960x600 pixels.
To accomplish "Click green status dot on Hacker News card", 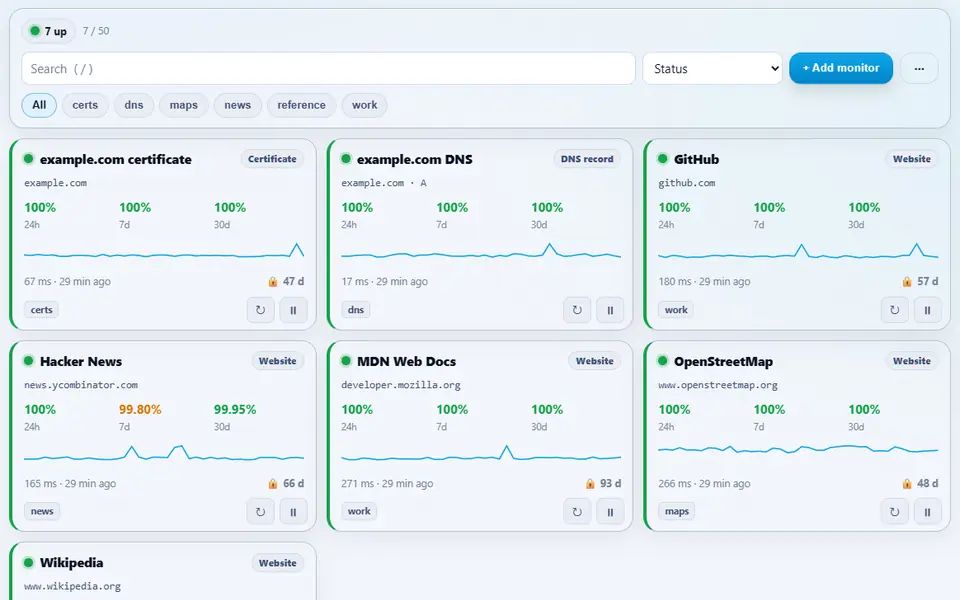I will click(28, 361).
